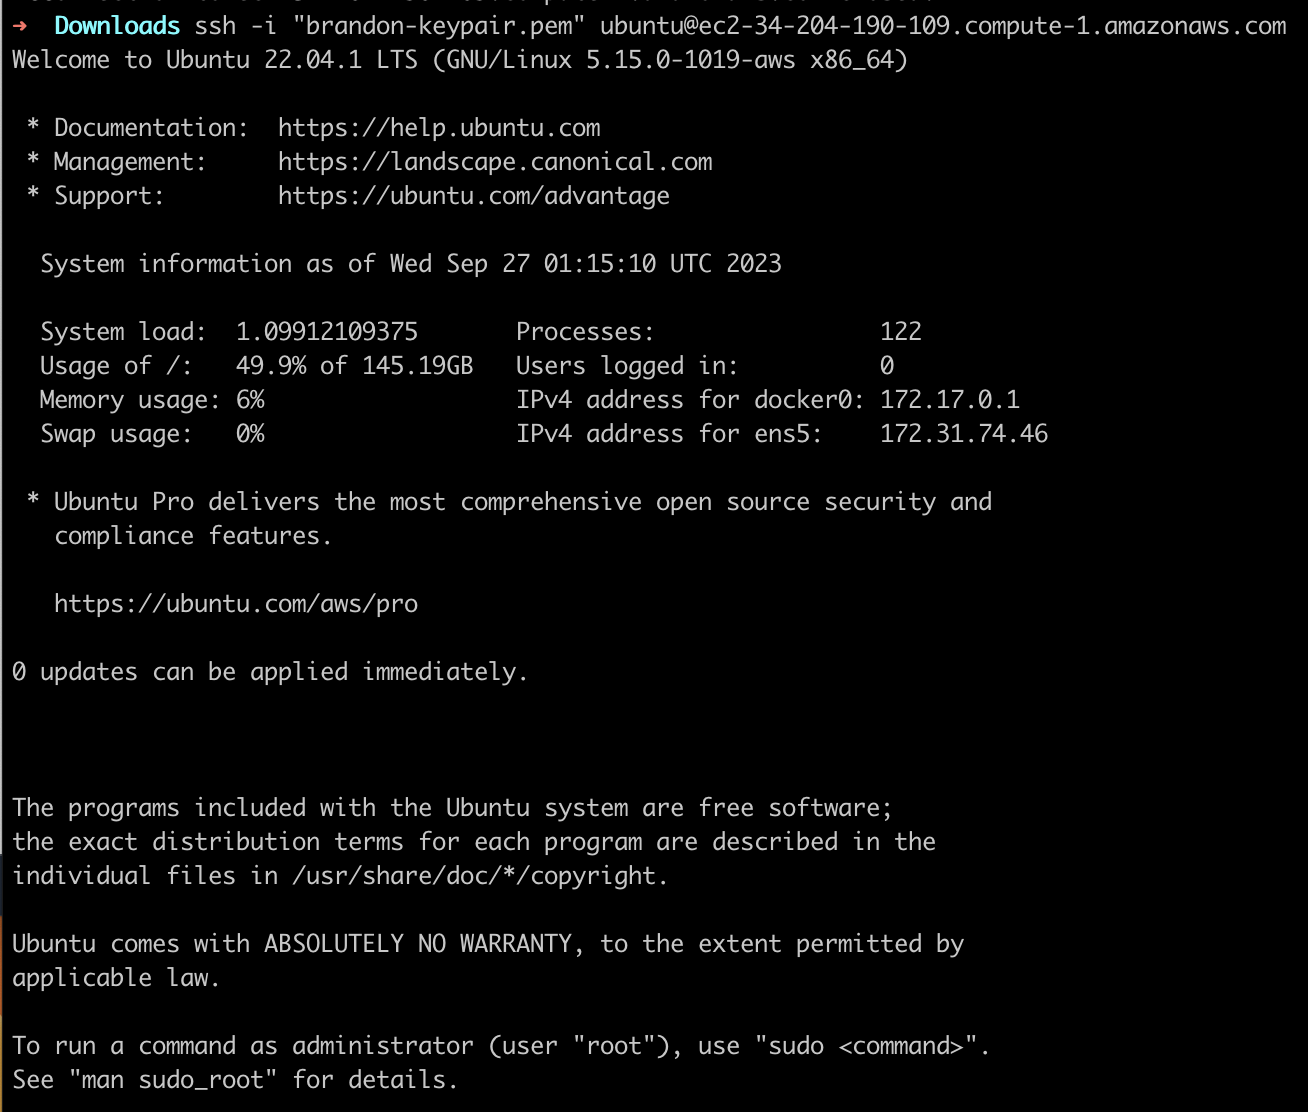
Task: Click the ABSOLUTELY NO WARRANTY text
Action: 417,944
